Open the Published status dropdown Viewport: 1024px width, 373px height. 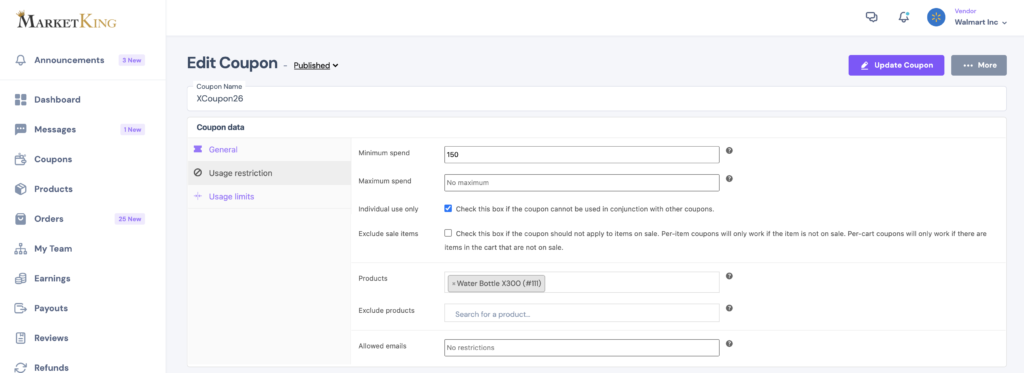tap(316, 65)
